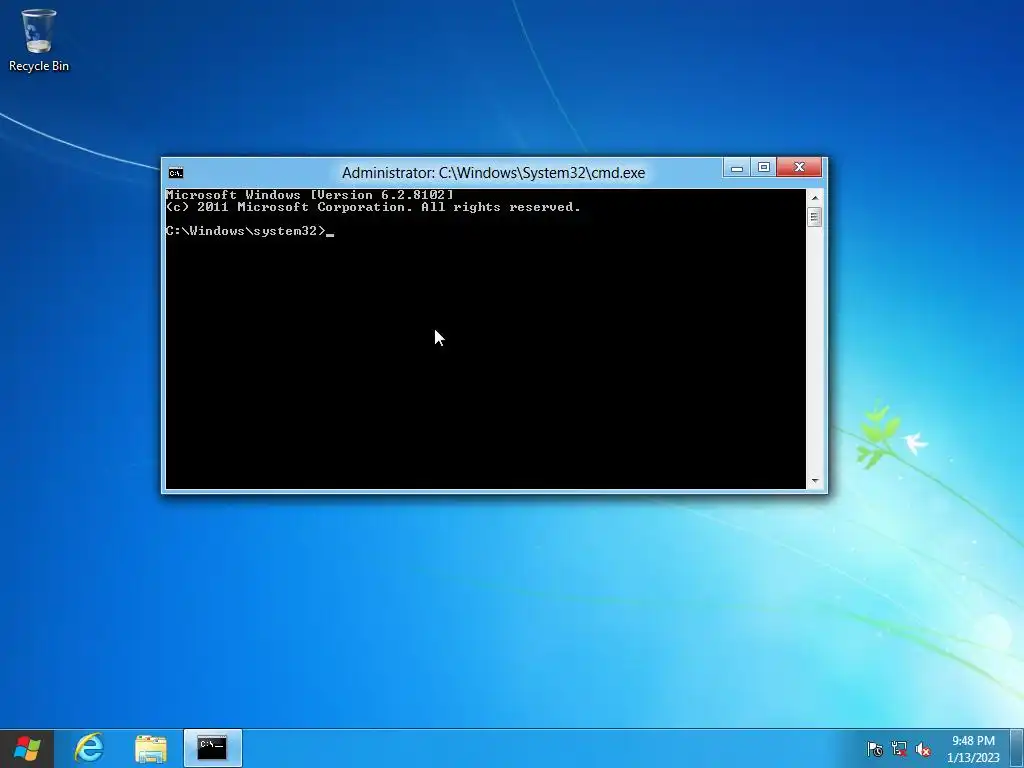
Task: Open the clock showing 9:48 PM
Action: 973,741
